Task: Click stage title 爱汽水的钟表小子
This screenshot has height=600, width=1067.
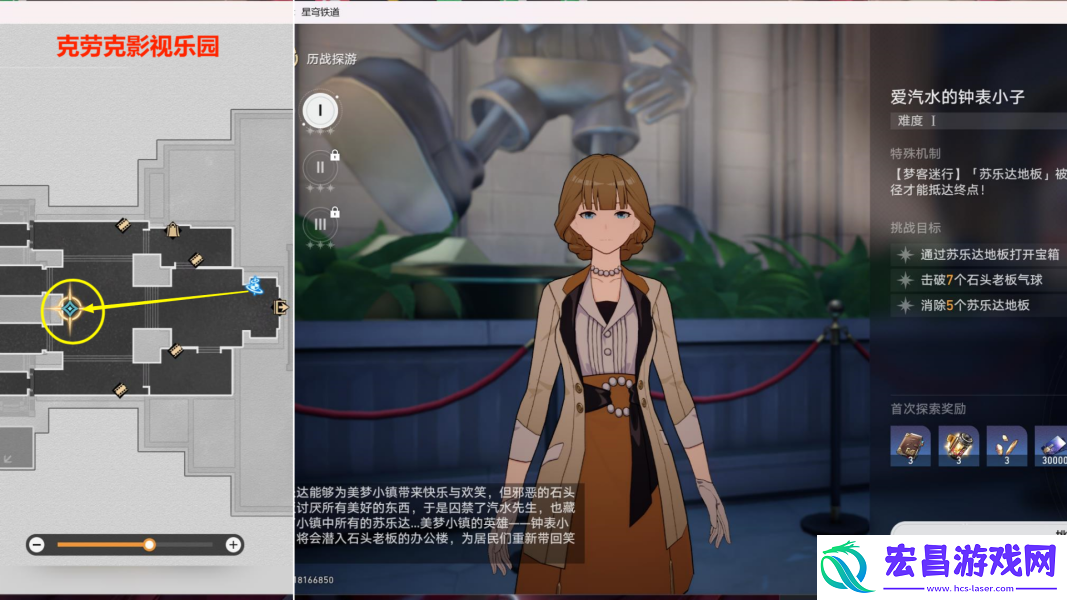Action: point(957,97)
